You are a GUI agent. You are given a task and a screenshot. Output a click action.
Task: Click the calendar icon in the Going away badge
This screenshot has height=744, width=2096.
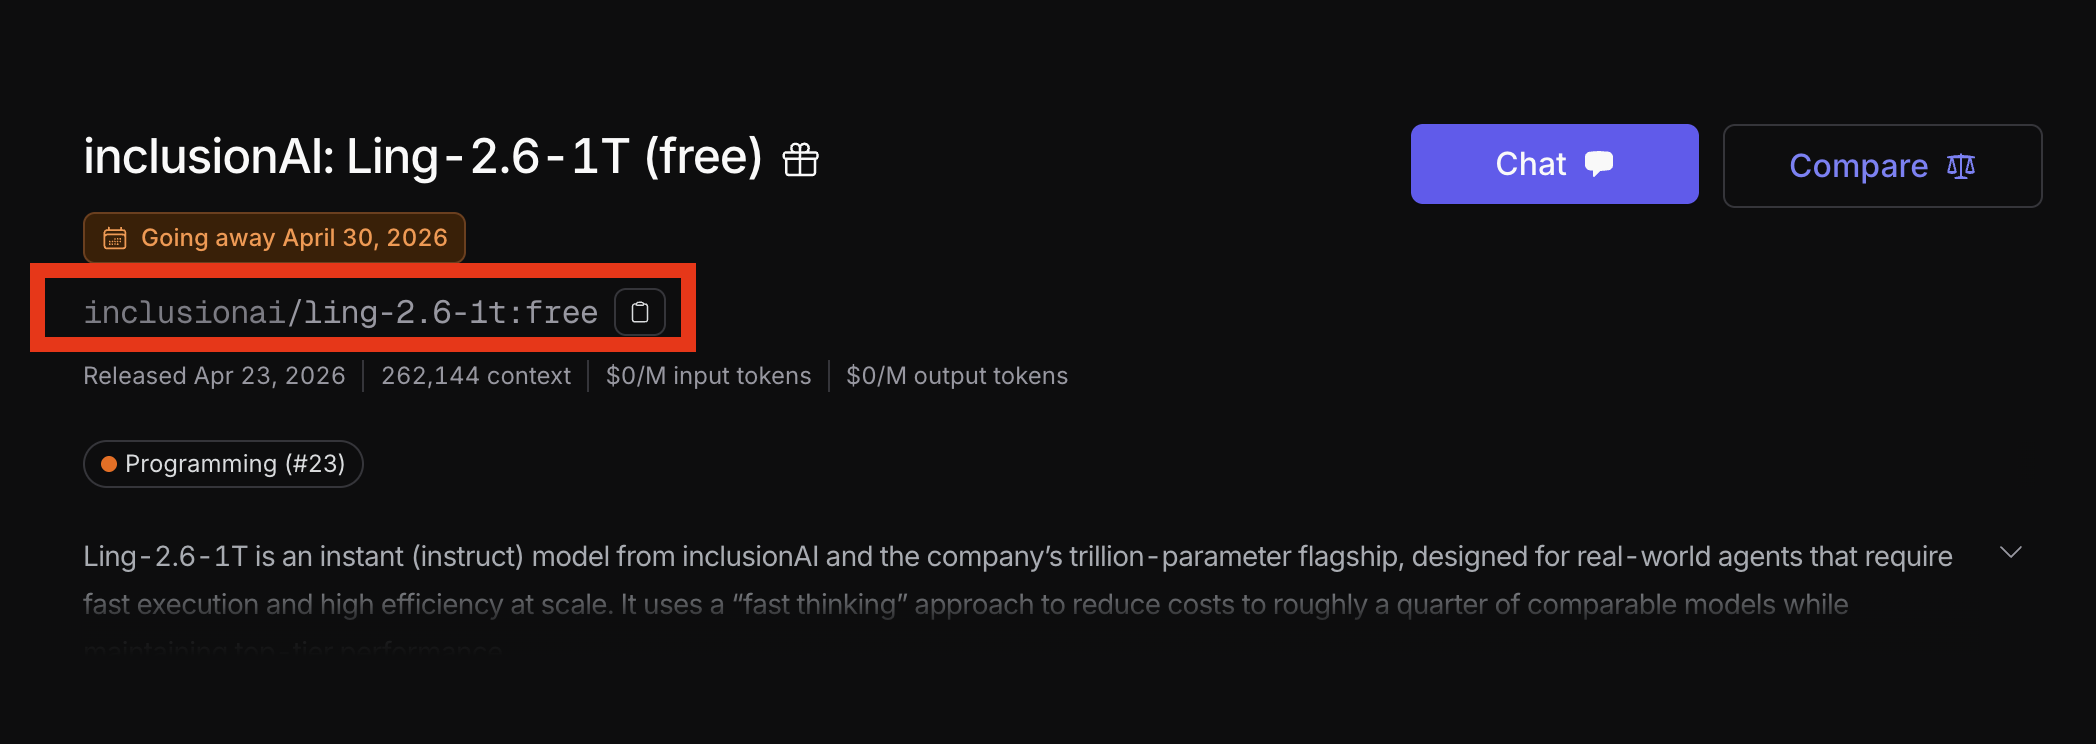point(115,238)
